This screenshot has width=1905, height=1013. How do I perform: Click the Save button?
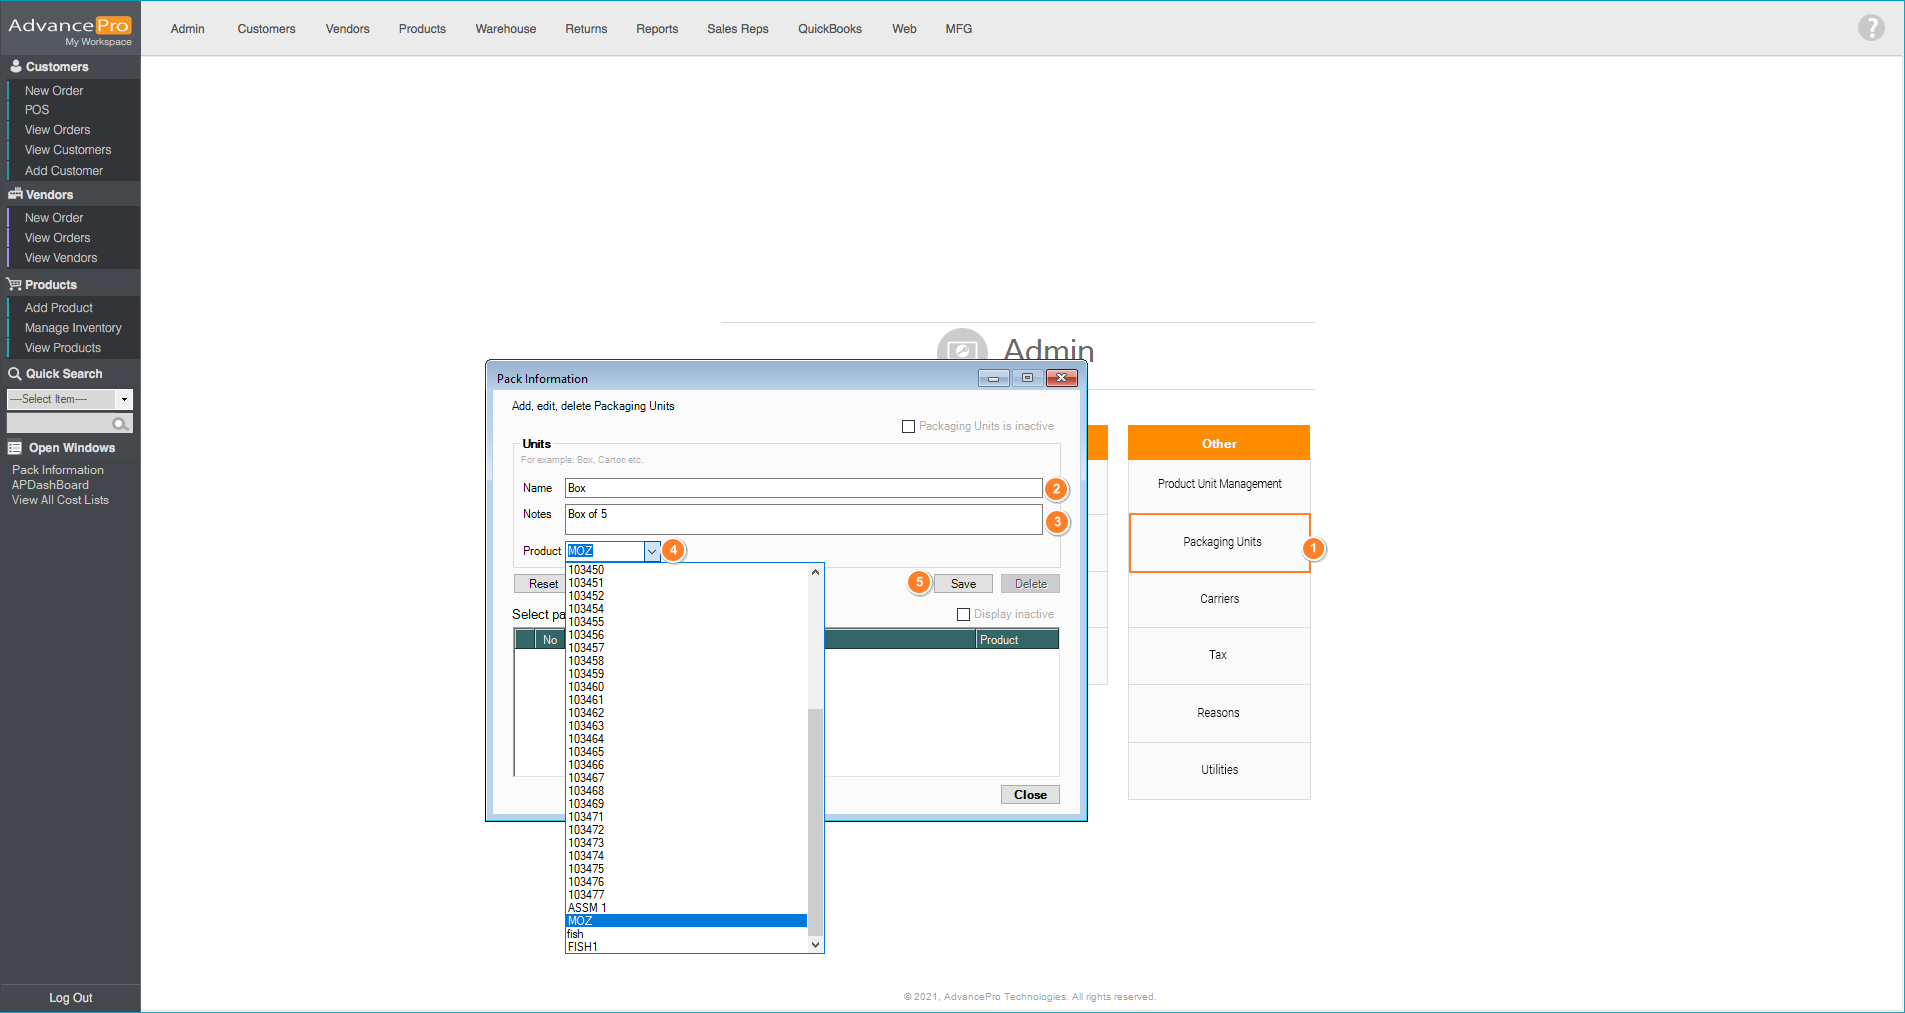tap(963, 584)
